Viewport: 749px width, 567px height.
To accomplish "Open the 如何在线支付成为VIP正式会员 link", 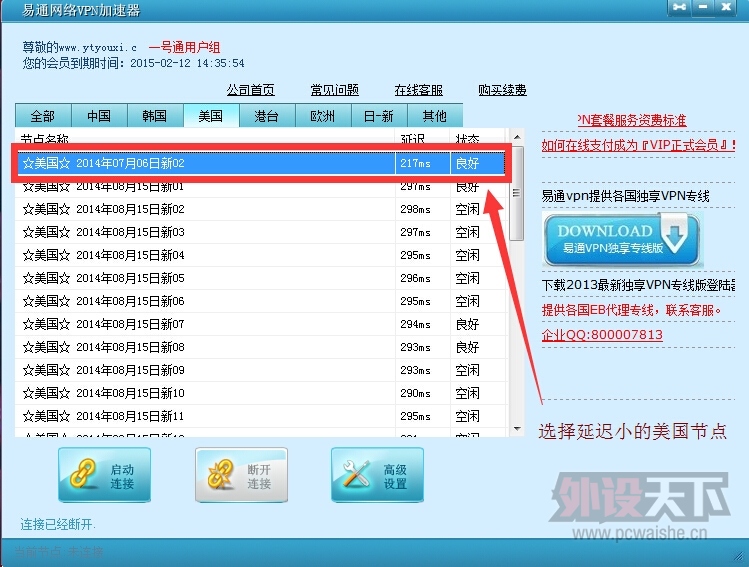I will pos(638,145).
